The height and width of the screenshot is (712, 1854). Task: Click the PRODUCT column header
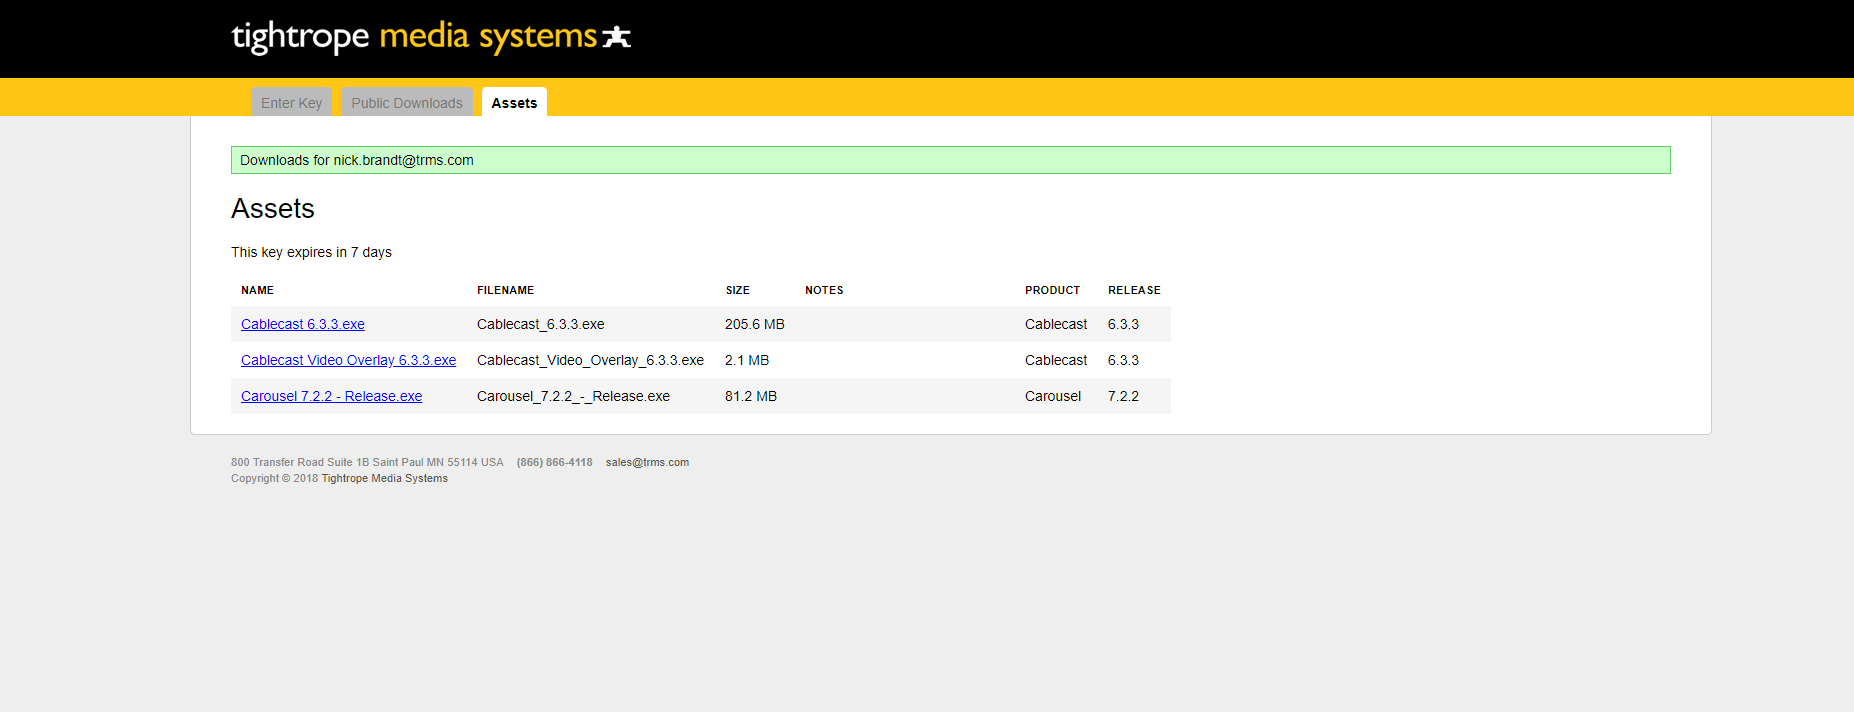pos(1052,290)
